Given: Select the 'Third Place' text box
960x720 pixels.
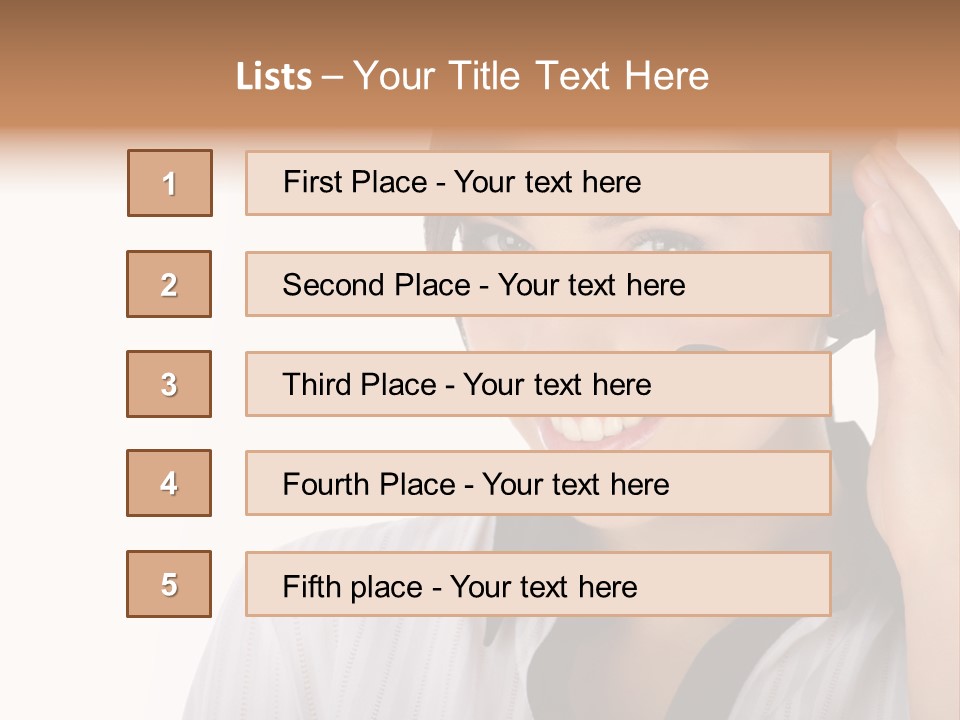Looking at the screenshot, I should pyautogui.click(x=538, y=384).
